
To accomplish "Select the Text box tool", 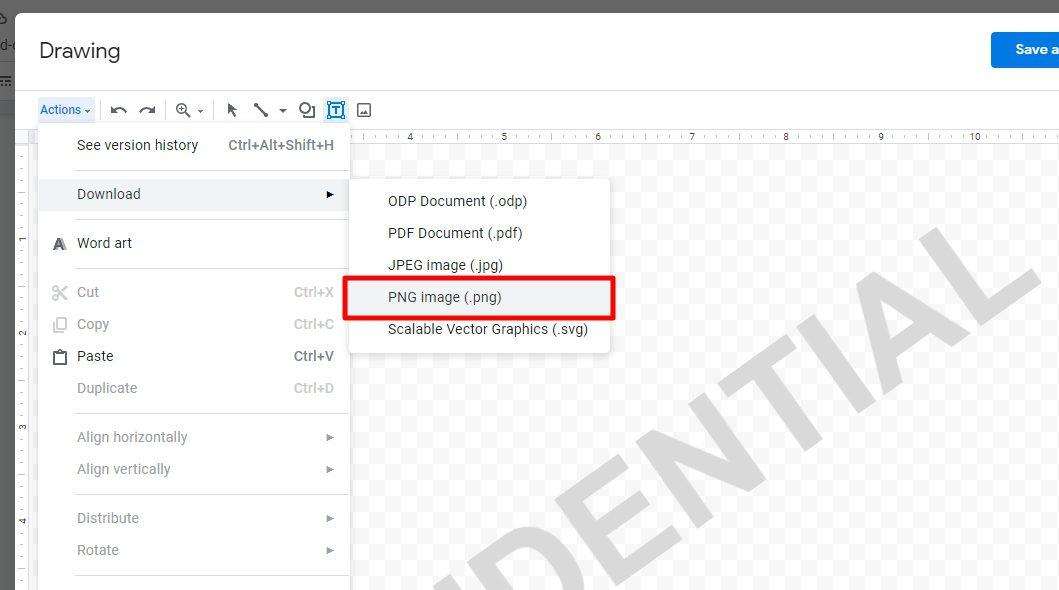I will [336, 109].
